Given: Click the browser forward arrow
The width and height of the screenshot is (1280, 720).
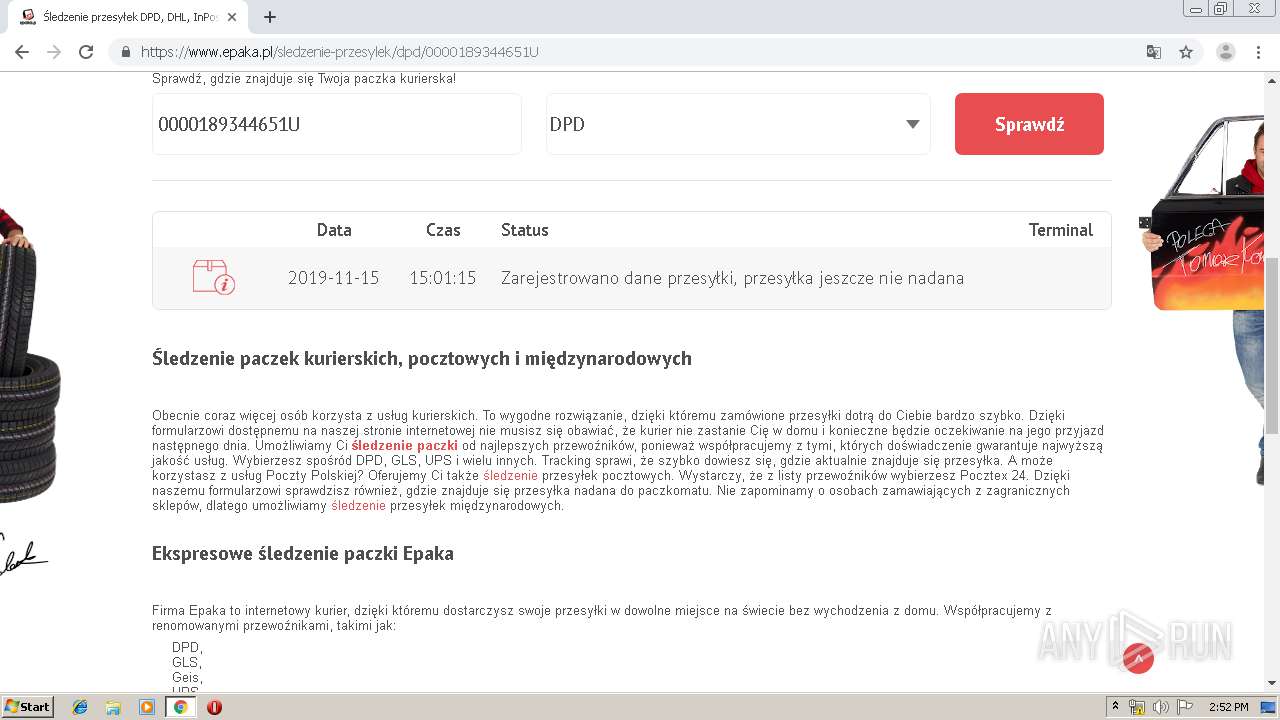Looking at the screenshot, I should 54,52.
